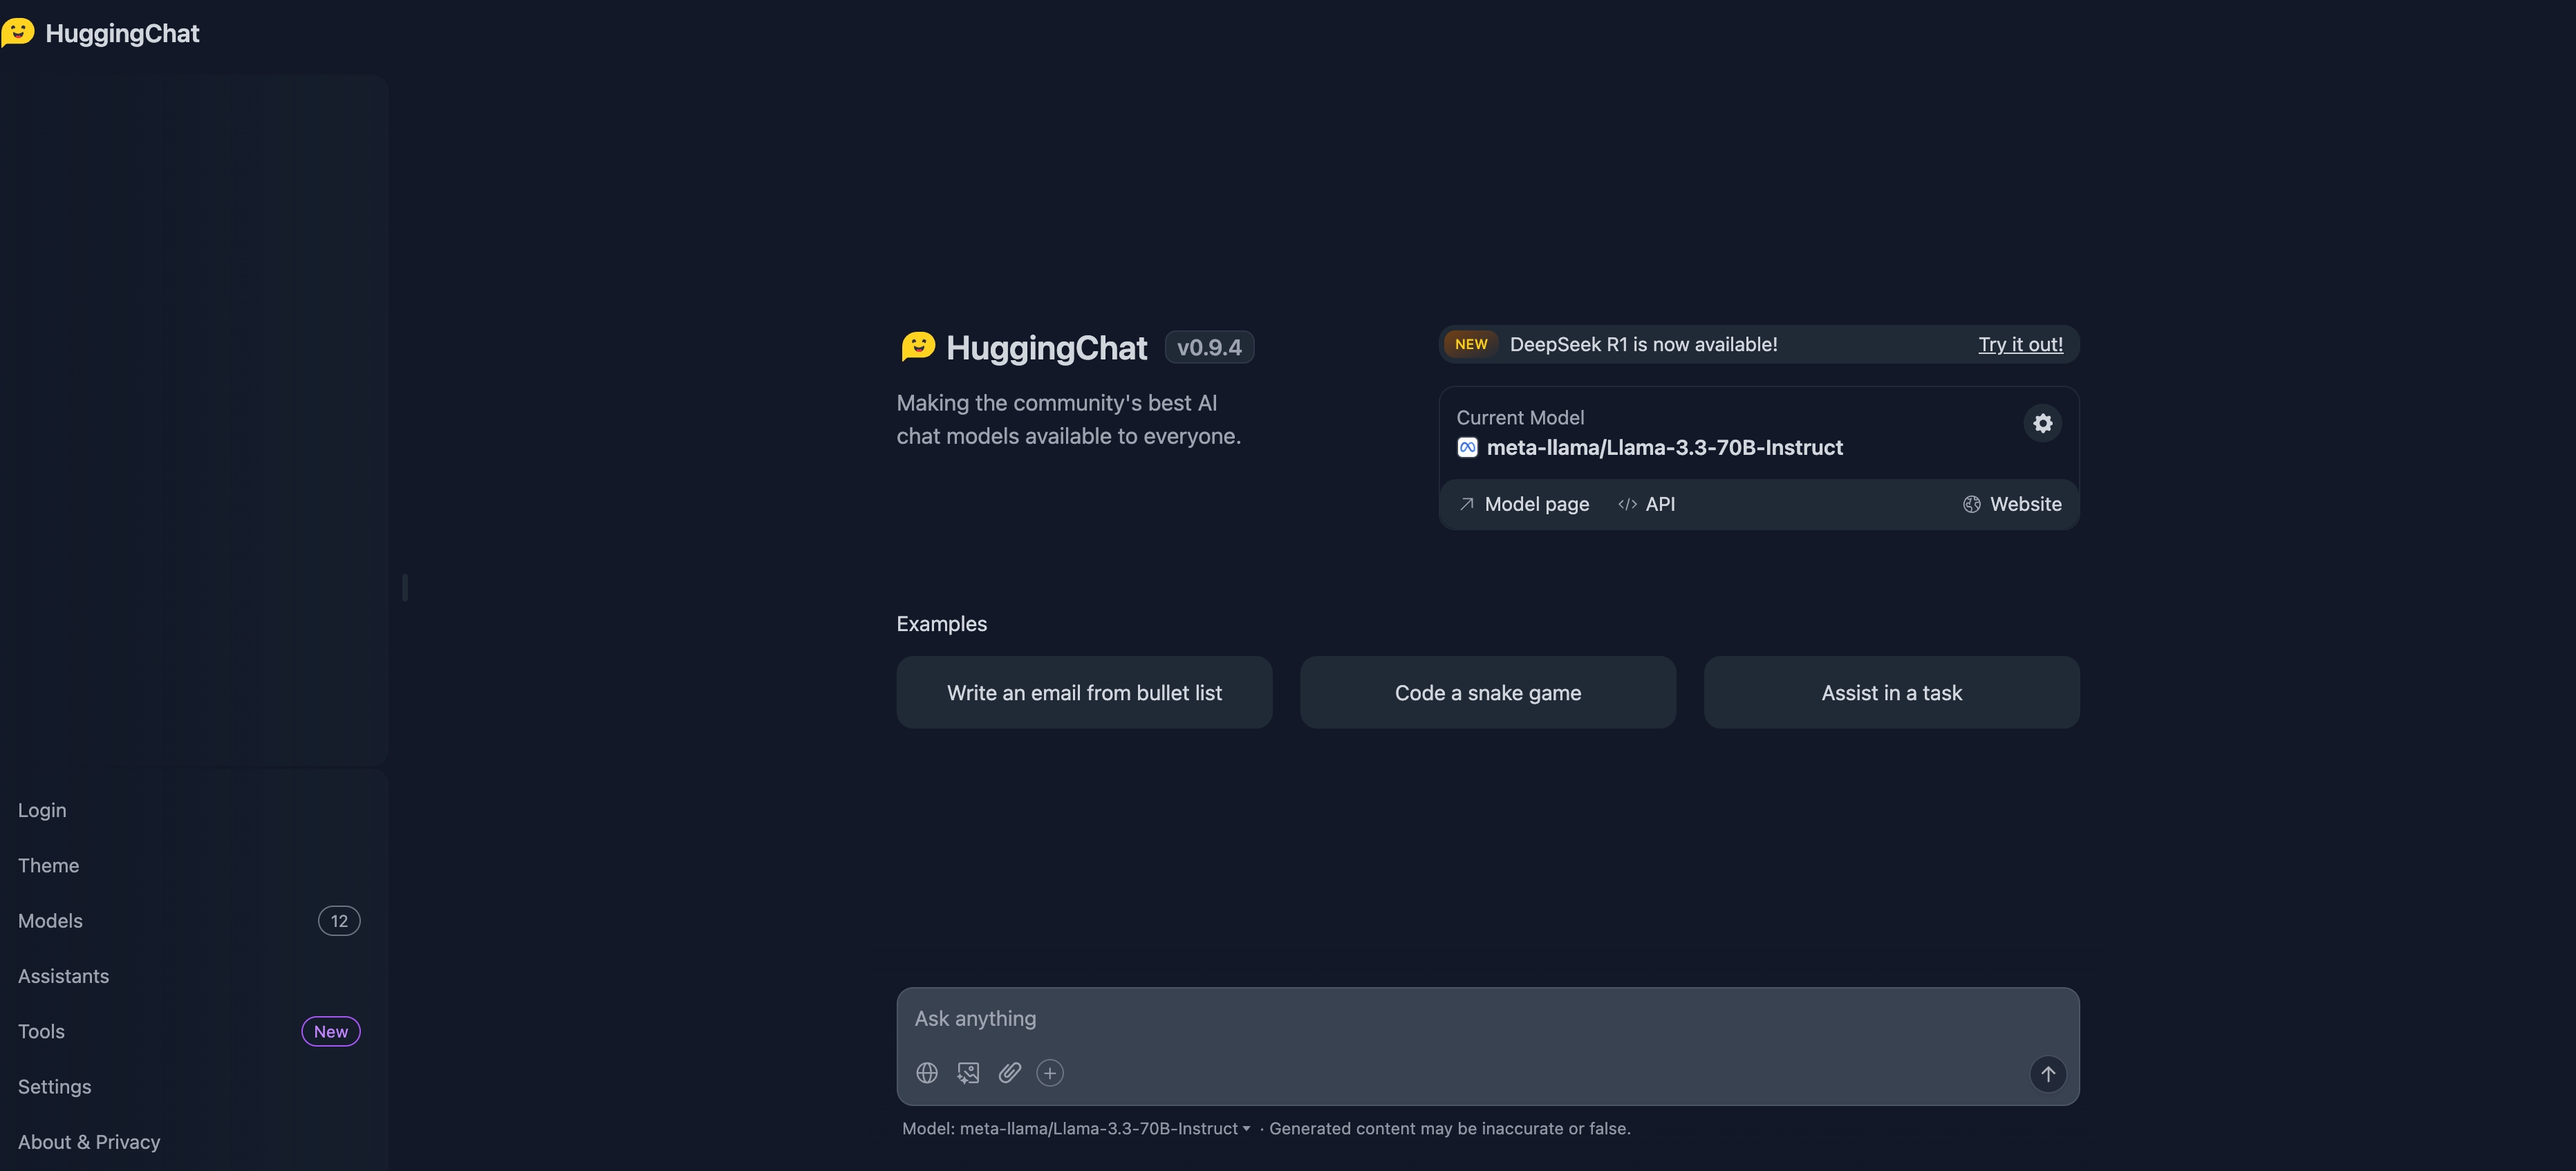
Task: Open the API link
Action: 1646,504
